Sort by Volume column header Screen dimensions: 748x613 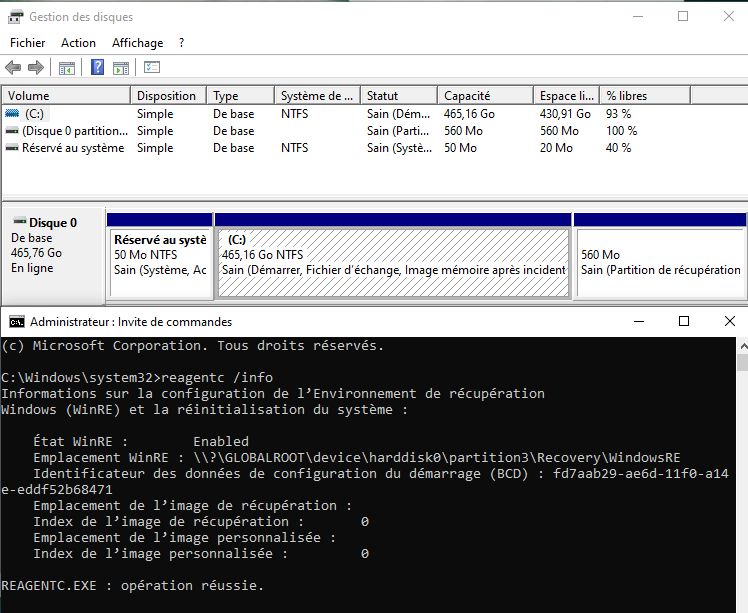tap(66, 95)
